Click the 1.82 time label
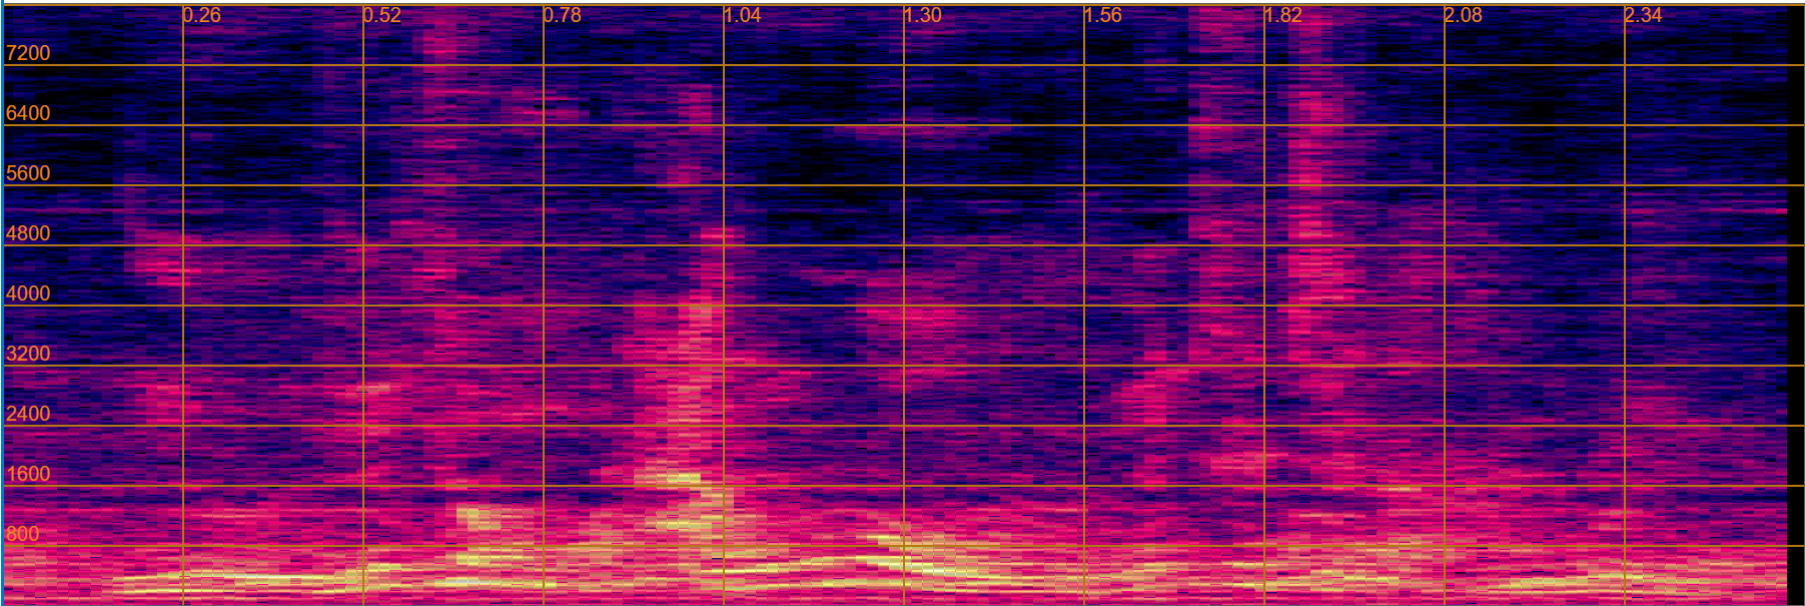 [x=1283, y=15]
